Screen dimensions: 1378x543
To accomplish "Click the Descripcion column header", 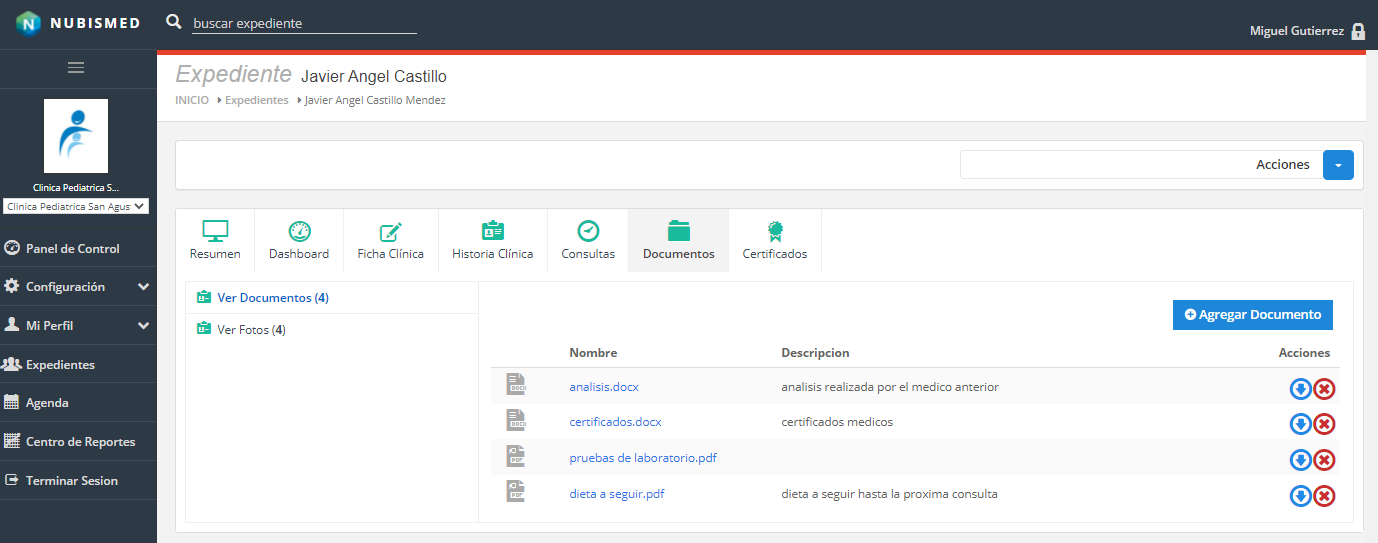I will click(x=815, y=353).
